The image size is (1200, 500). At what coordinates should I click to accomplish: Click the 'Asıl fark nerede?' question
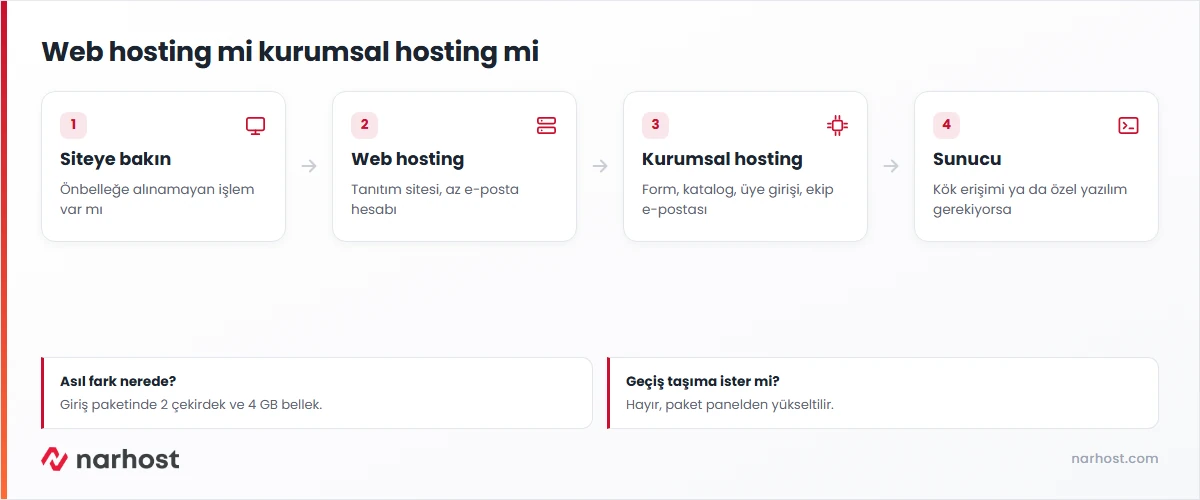[118, 381]
